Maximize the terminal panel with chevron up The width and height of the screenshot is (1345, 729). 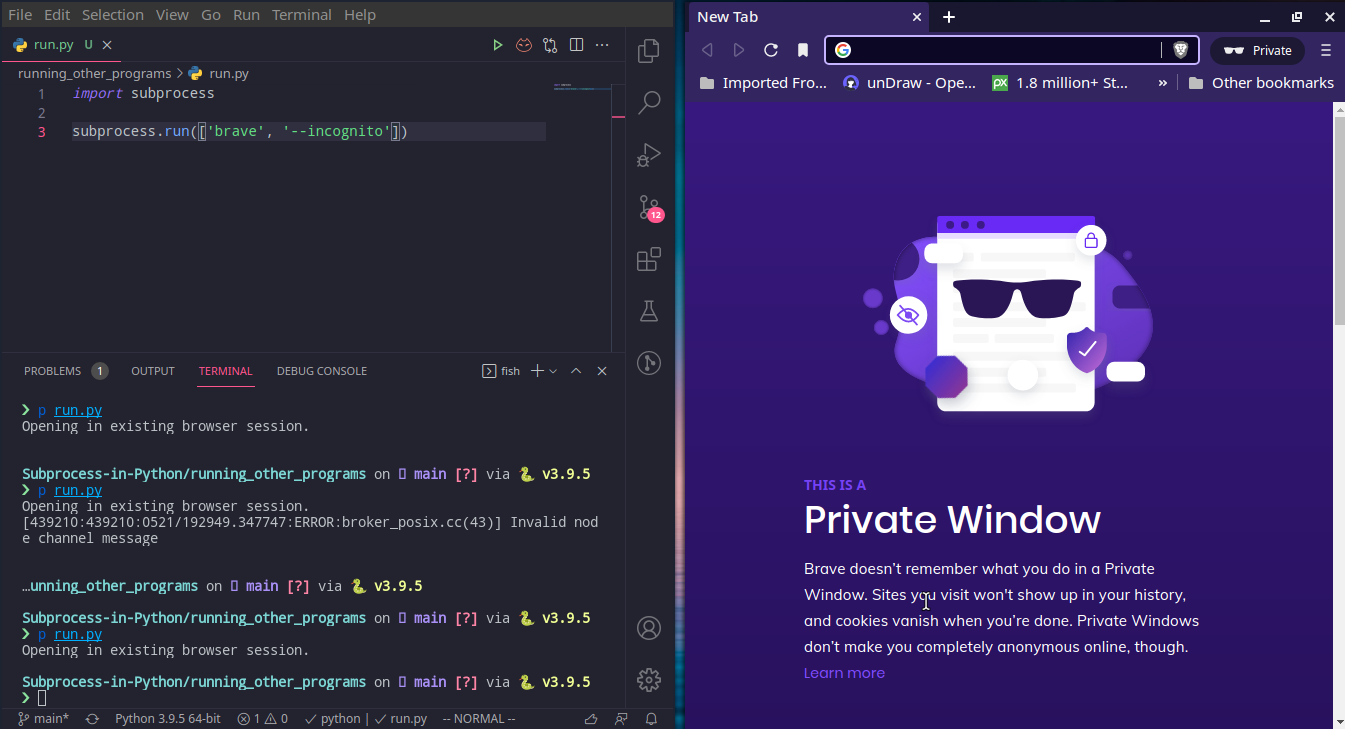[x=576, y=371]
